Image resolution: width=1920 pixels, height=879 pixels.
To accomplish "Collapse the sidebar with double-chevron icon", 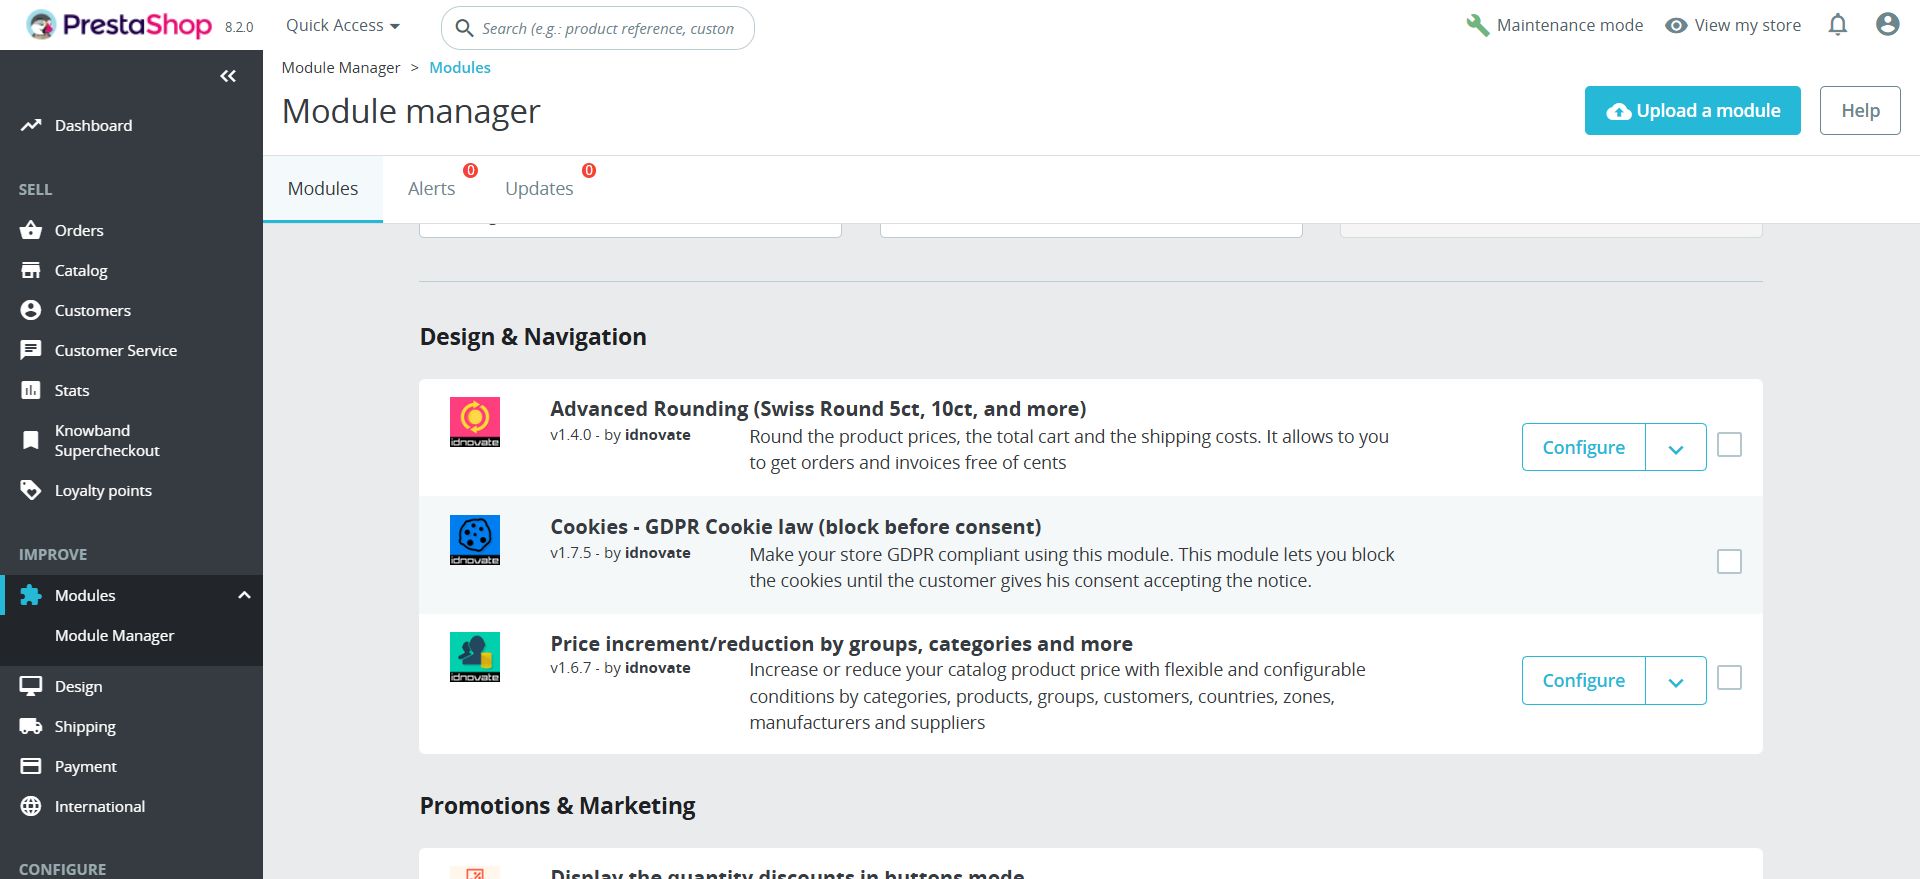I will 228,76.
